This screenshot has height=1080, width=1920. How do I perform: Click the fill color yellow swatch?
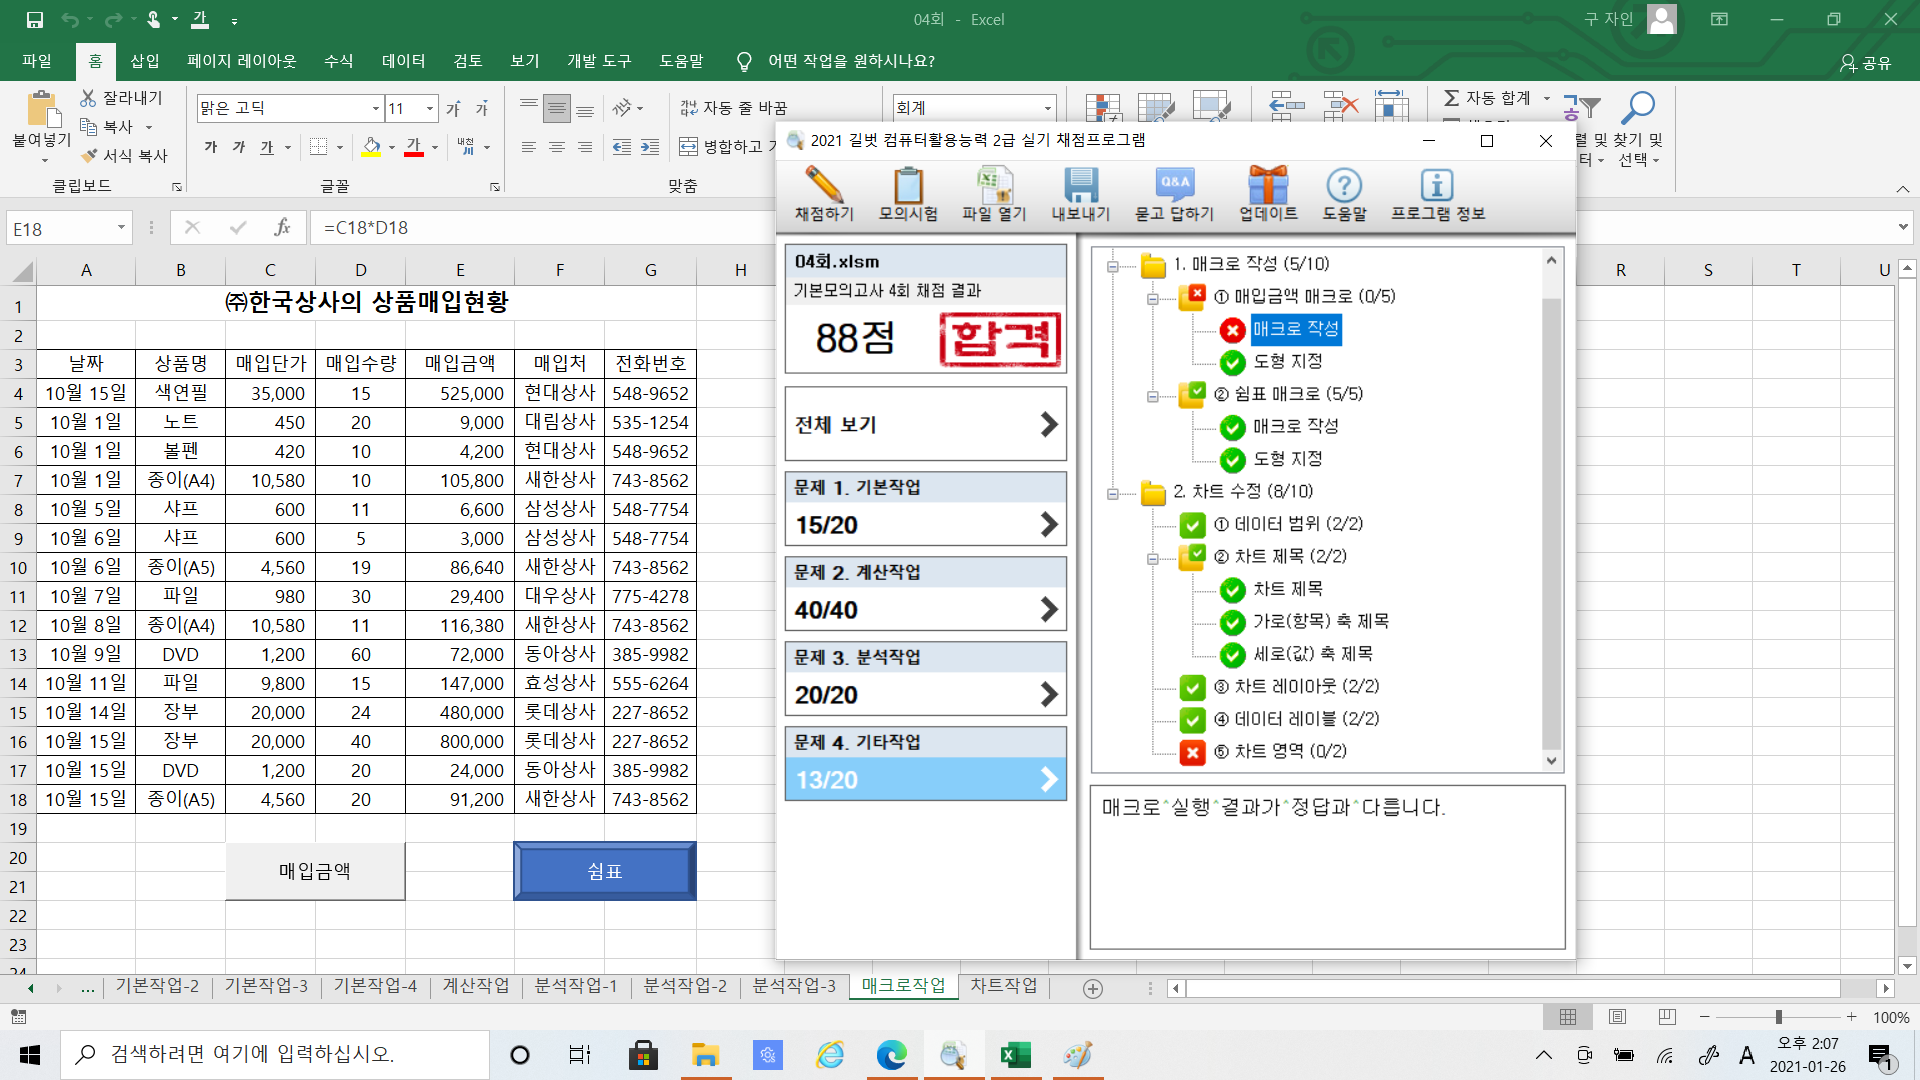pyautogui.click(x=371, y=147)
